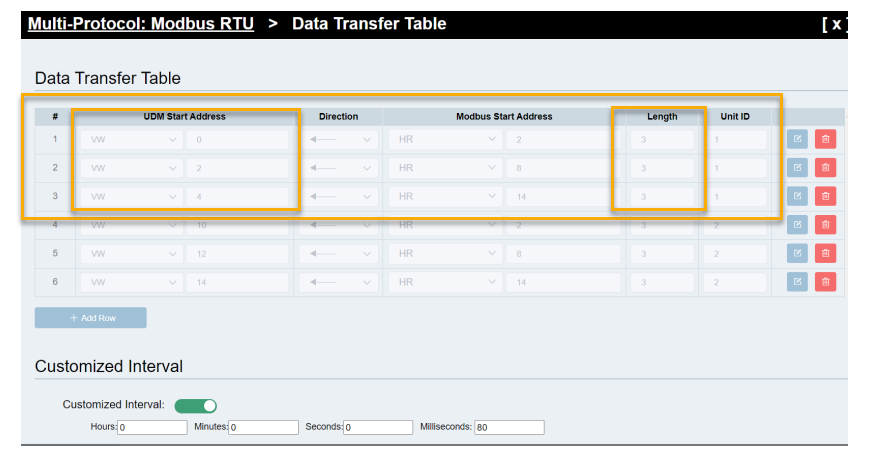Screen dimensions: 886x468
Task: Open the Direction dropdown in row 5
Action: (338, 254)
